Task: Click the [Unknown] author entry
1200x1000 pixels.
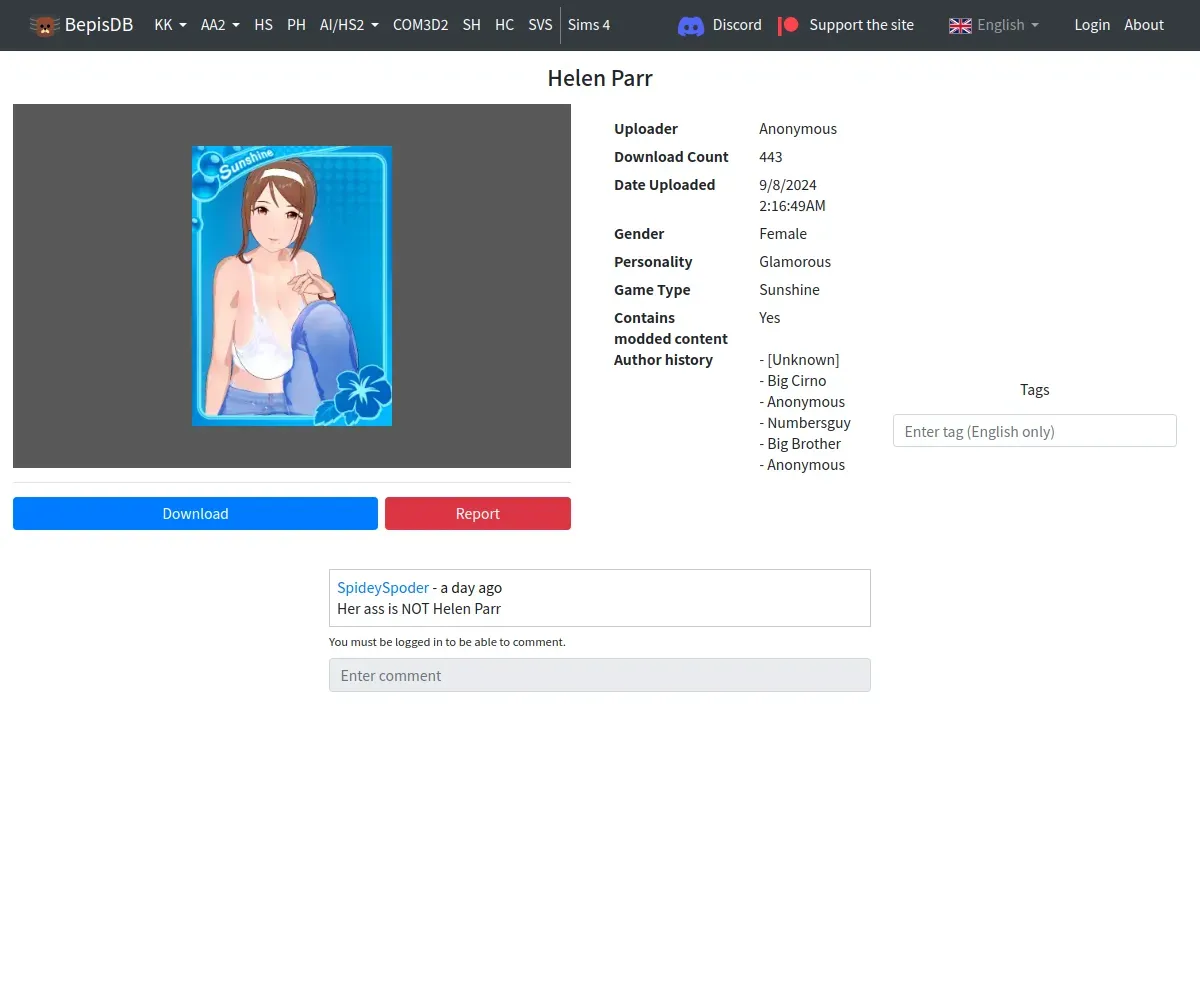Action: (x=799, y=360)
